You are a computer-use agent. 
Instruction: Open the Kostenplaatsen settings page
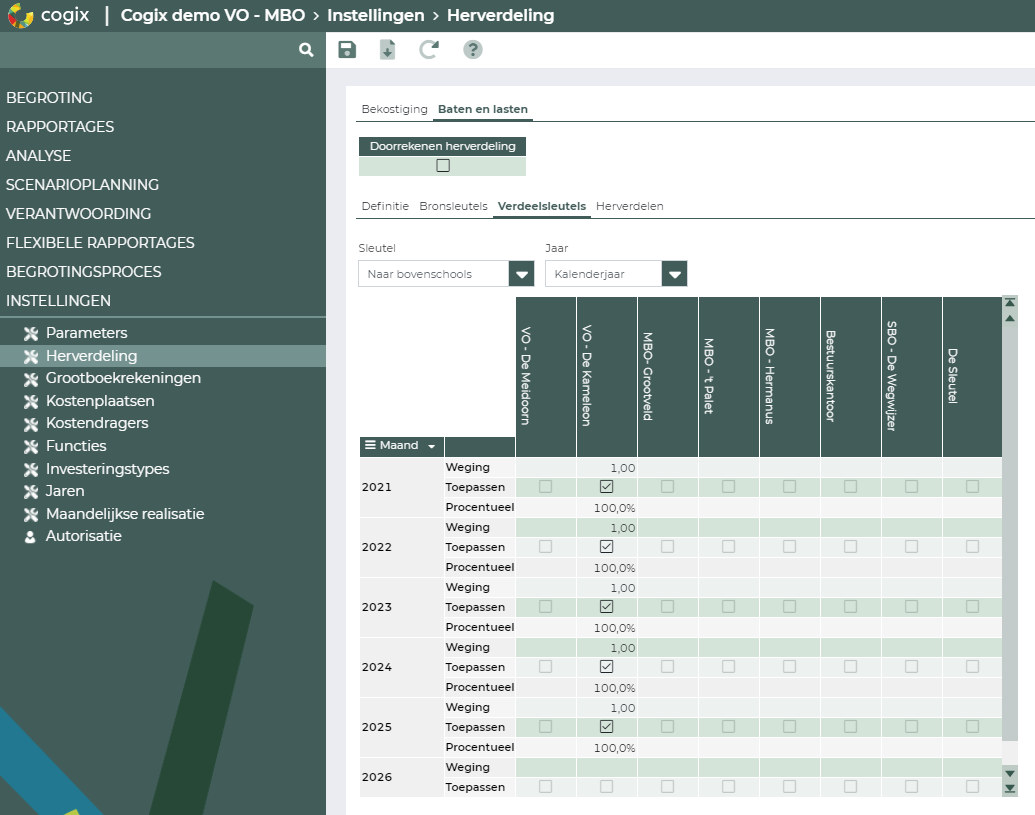[100, 401]
